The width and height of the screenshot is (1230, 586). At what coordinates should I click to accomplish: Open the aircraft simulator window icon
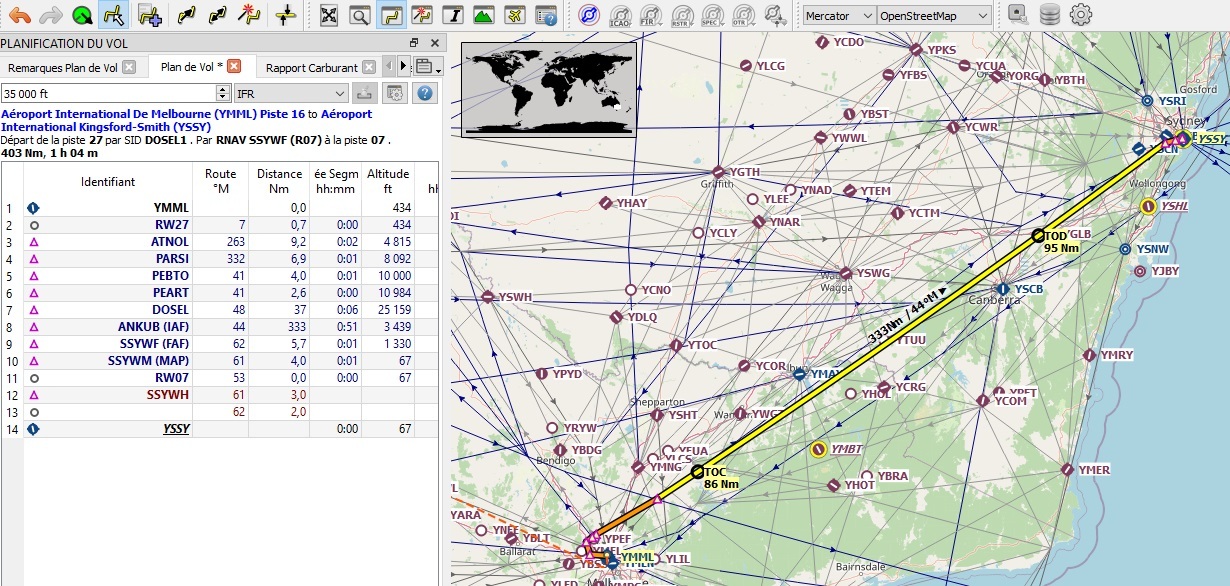click(x=514, y=15)
